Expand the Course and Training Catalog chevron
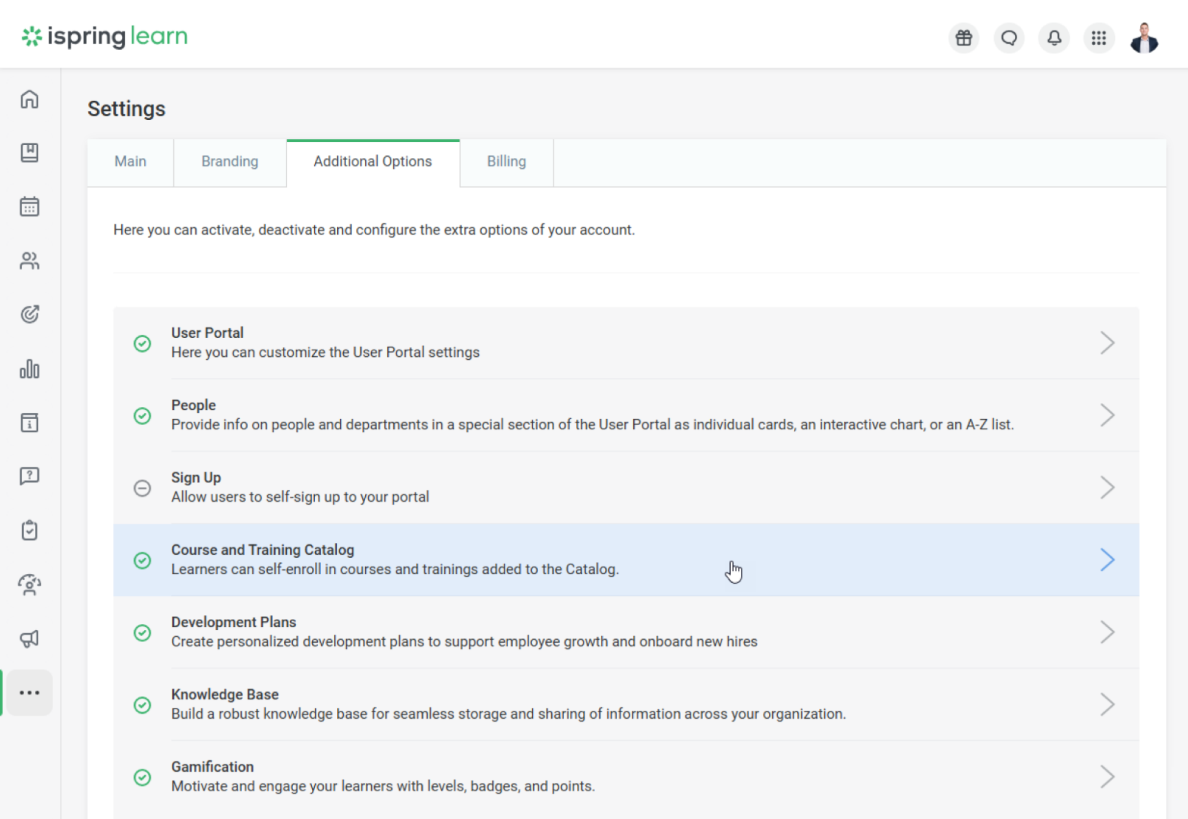This screenshot has width=1188, height=819. pos(1107,560)
